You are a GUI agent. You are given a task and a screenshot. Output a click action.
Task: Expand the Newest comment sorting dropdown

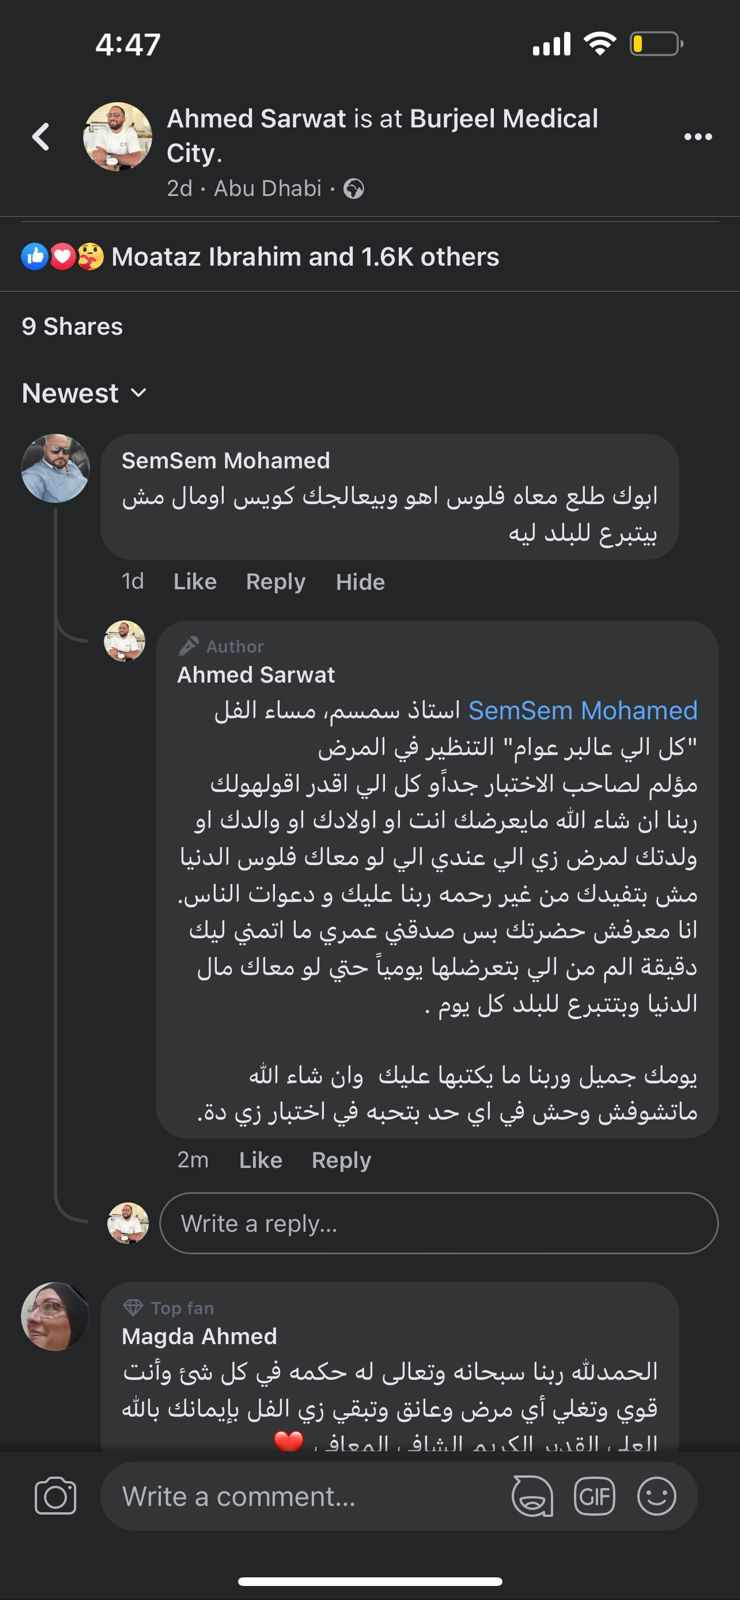[x=84, y=393]
